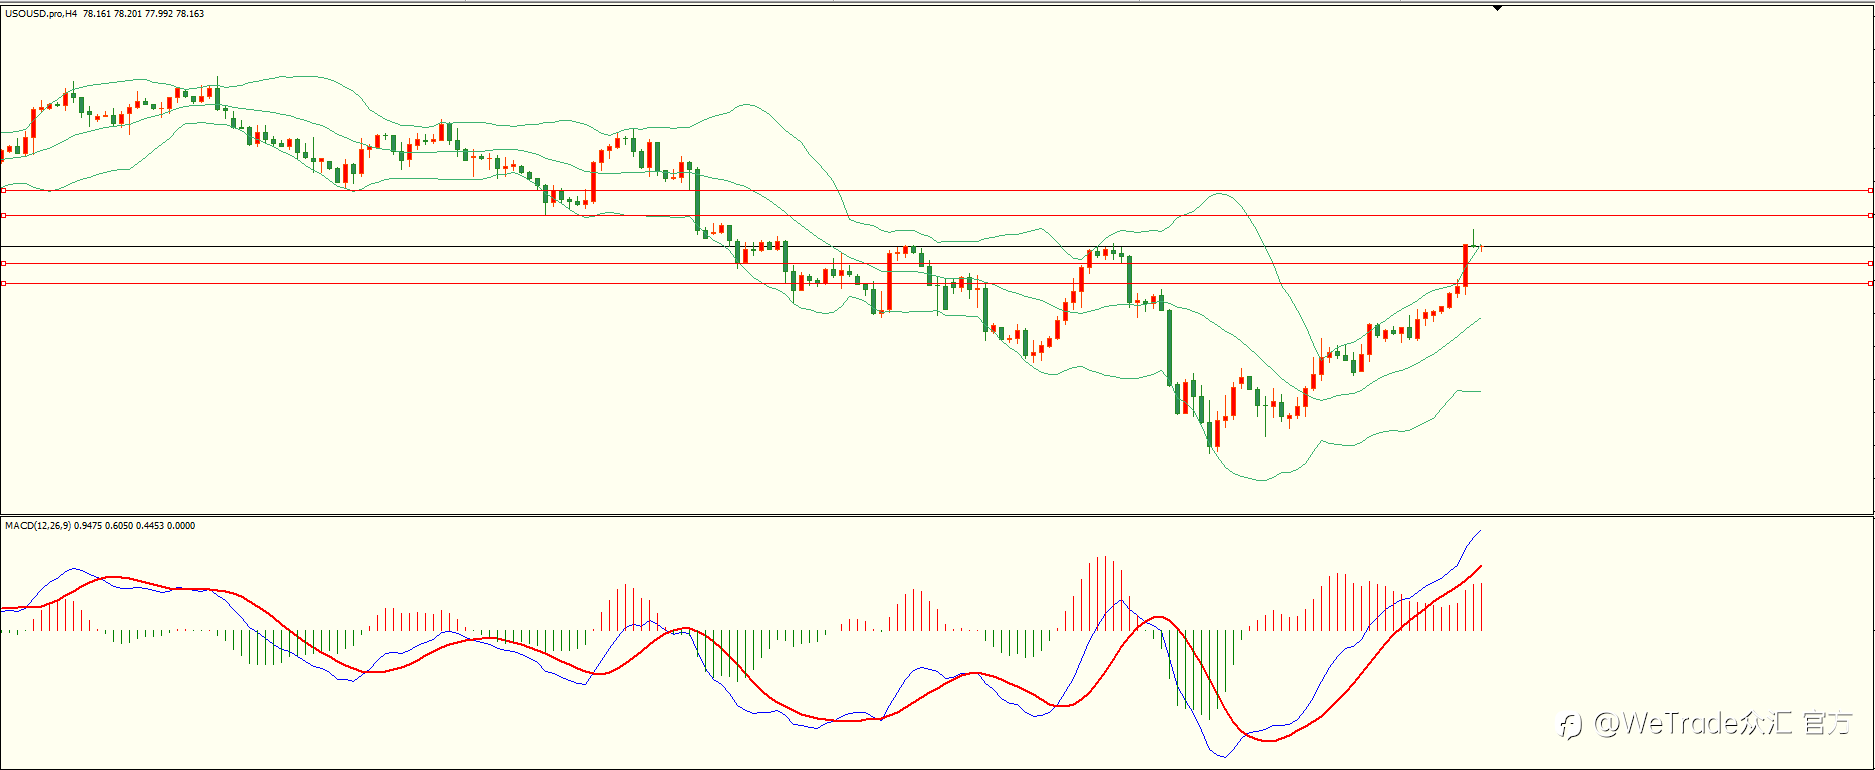The width and height of the screenshot is (1875, 770).
Task: Select left handle of red line below black line
Action: 4,263
